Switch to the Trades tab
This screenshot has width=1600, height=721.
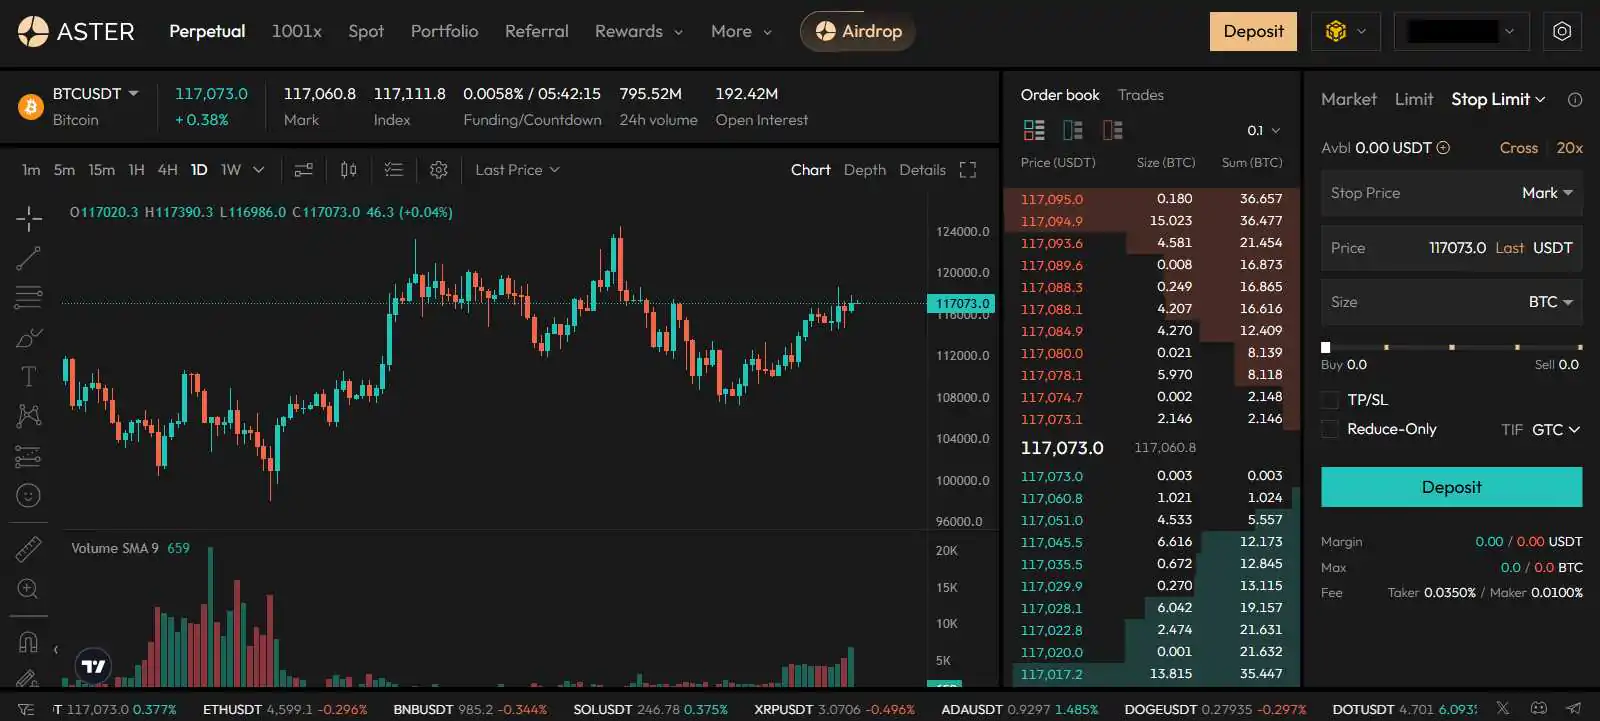click(1140, 95)
